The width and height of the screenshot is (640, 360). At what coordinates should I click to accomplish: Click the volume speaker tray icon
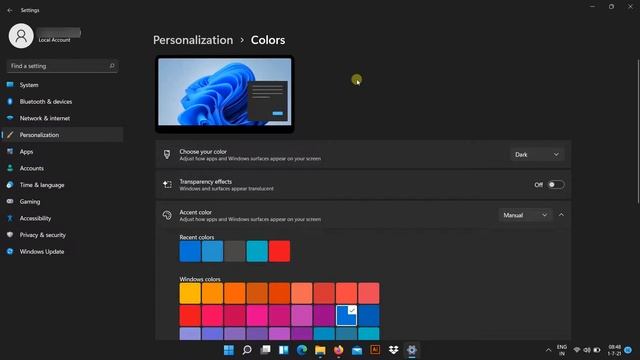587,350
